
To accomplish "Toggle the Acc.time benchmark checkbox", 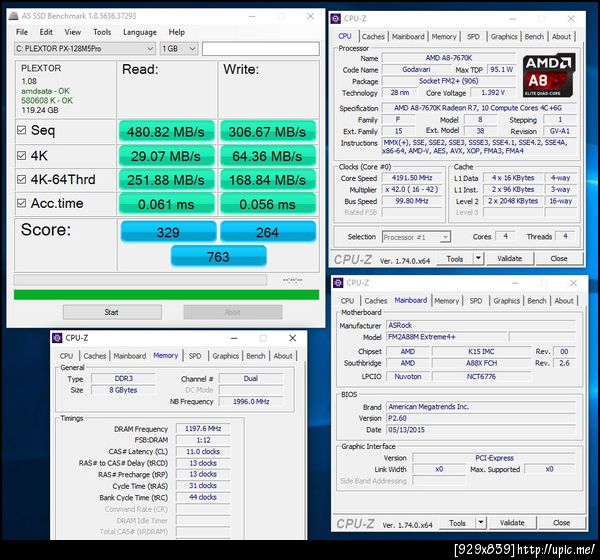I will pos(21,203).
